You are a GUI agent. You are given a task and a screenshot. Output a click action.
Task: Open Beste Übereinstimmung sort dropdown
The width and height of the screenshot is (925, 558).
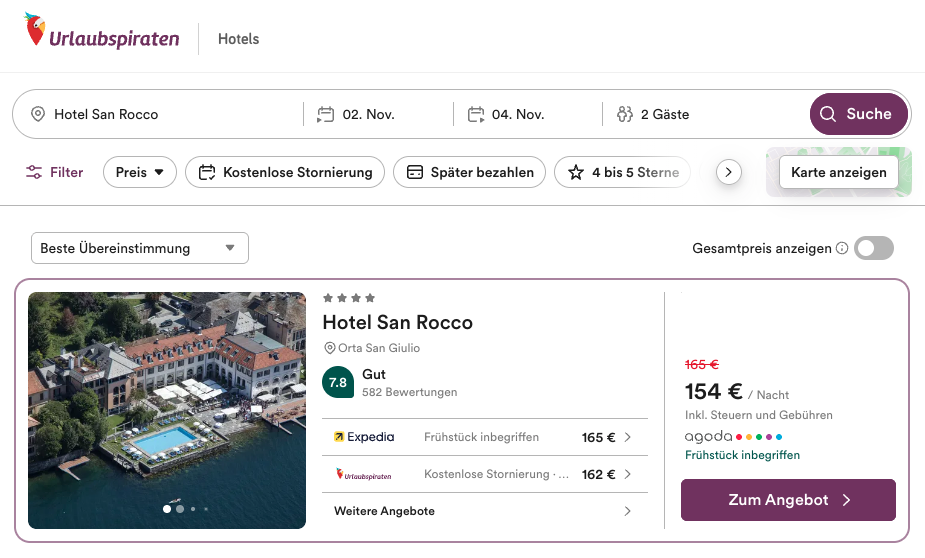pyautogui.click(x=139, y=248)
